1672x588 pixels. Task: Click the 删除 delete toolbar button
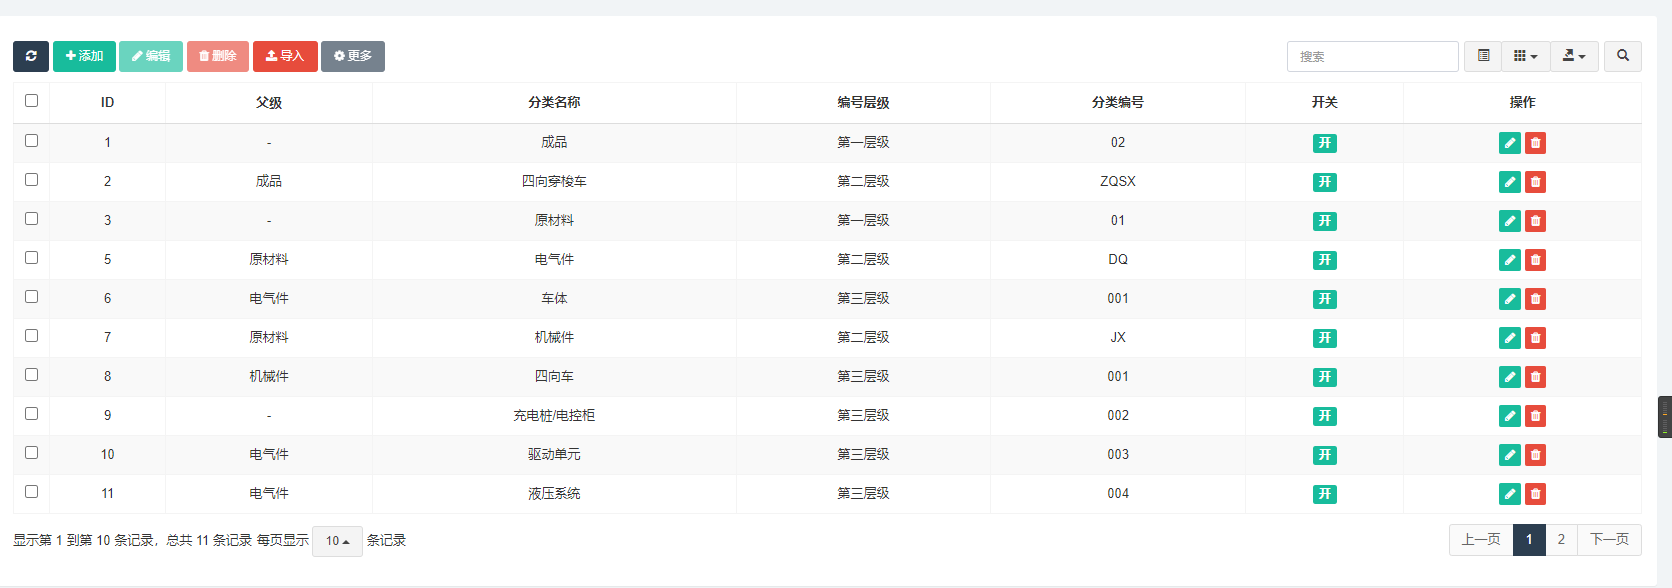click(x=218, y=56)
